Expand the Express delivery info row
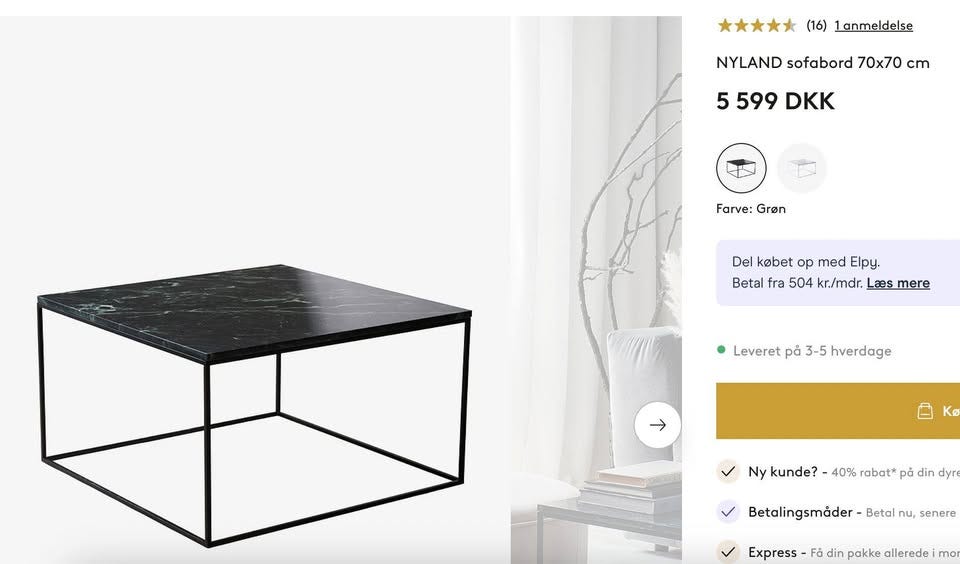Image resolution: width=960 pixels, height=564 pixels. pos(773,552)
